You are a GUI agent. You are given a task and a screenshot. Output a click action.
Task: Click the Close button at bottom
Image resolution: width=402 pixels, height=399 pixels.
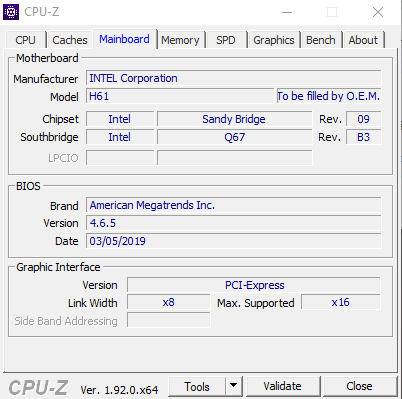359,386
